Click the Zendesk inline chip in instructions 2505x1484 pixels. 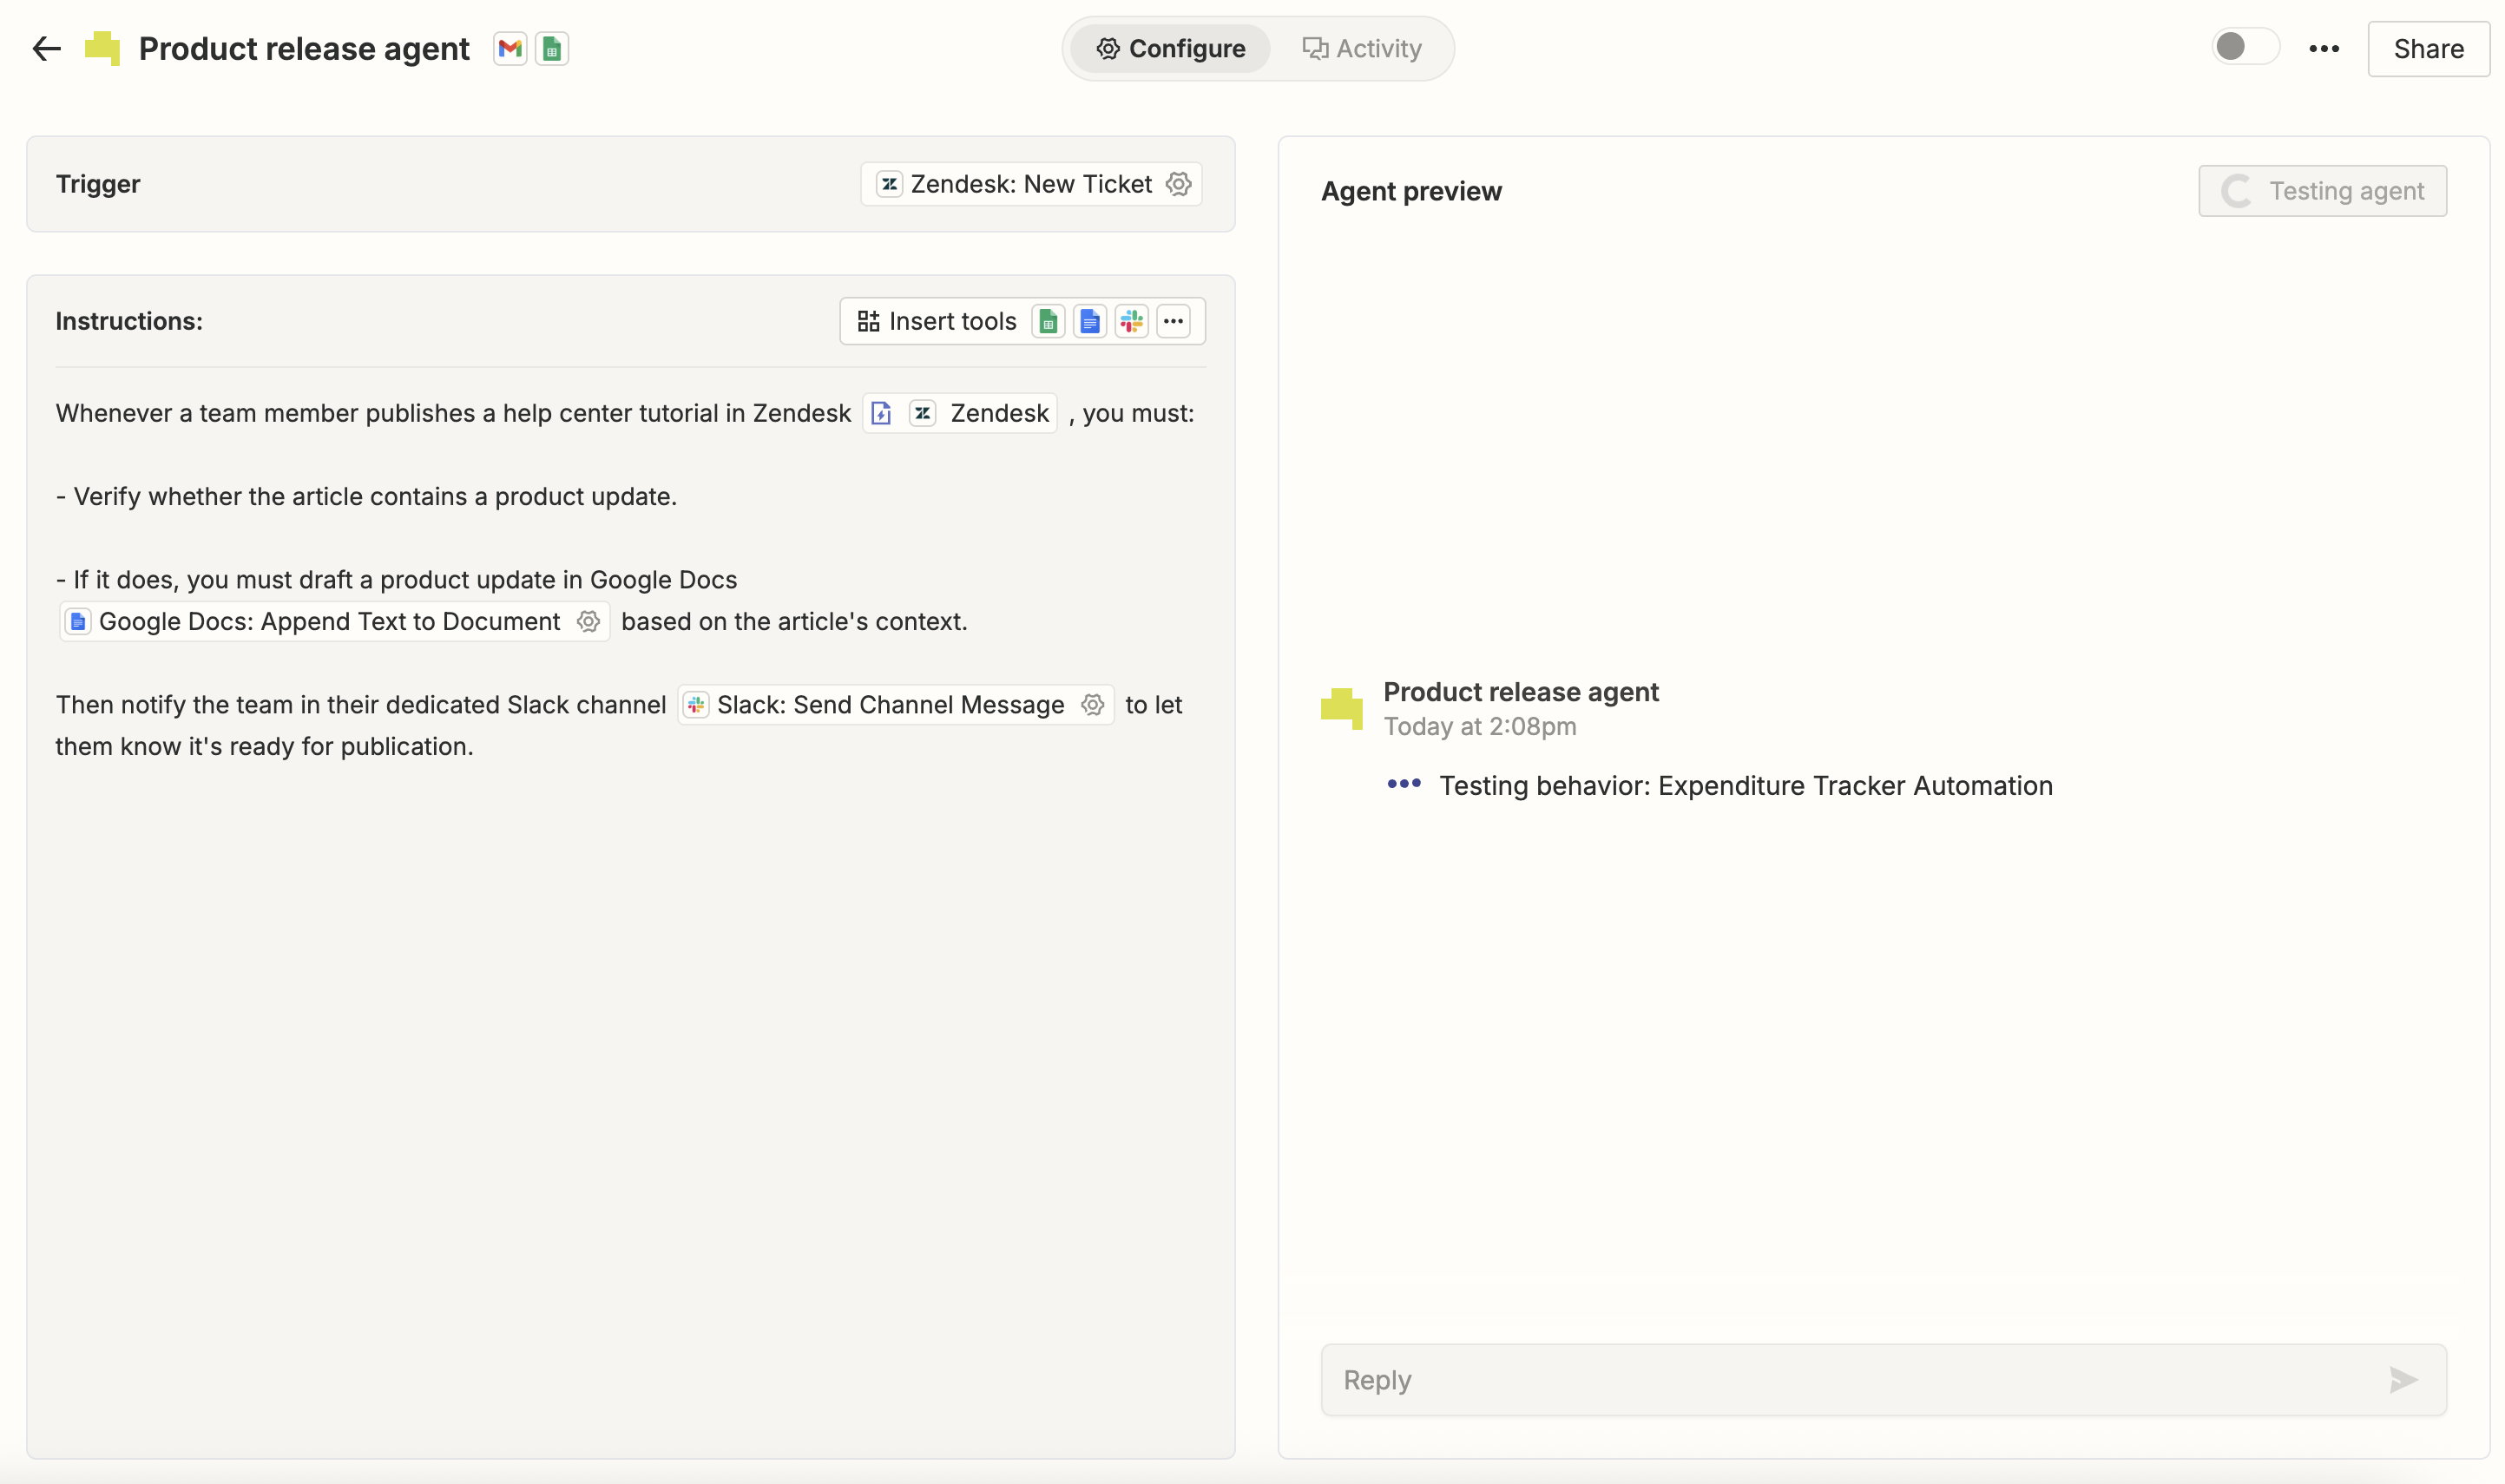tap(960, 413)
